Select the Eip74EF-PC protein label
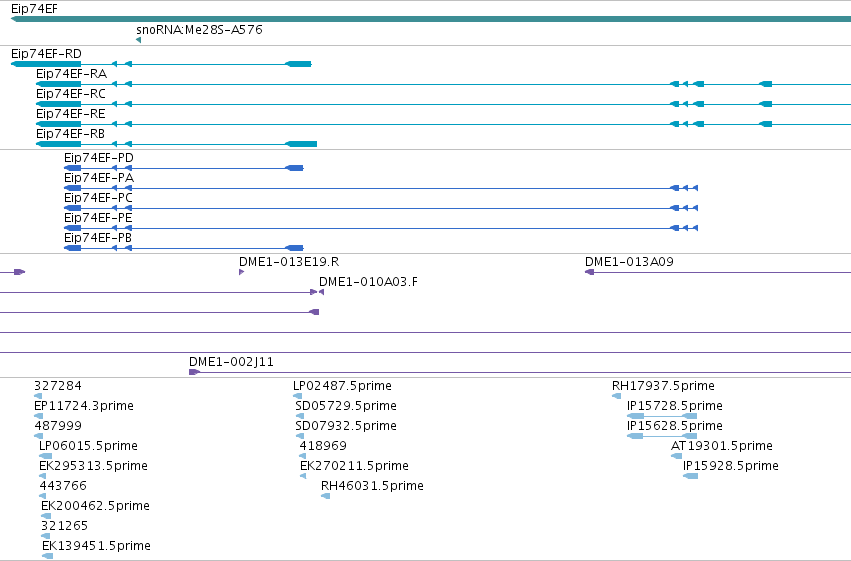 coord(98,198)
